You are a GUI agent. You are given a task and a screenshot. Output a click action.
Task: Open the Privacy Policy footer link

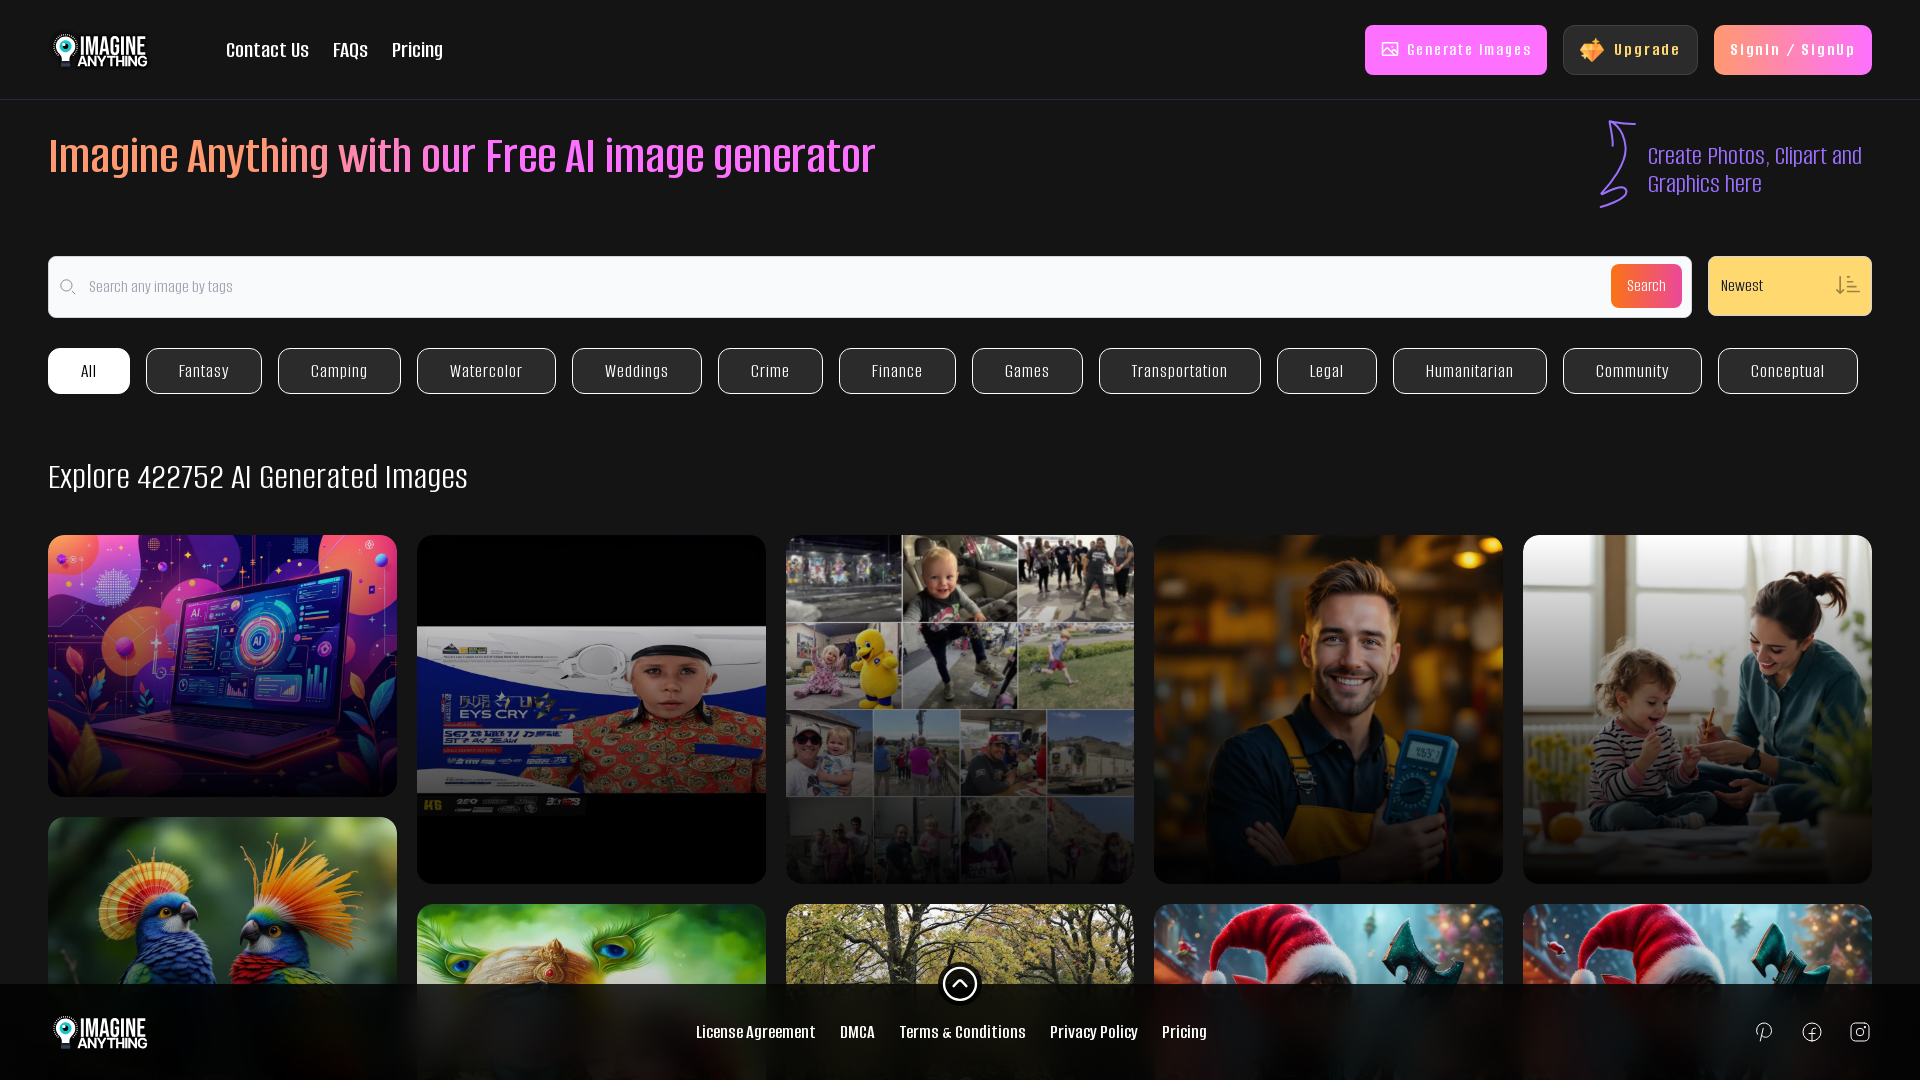[x=1093, y=1032]
